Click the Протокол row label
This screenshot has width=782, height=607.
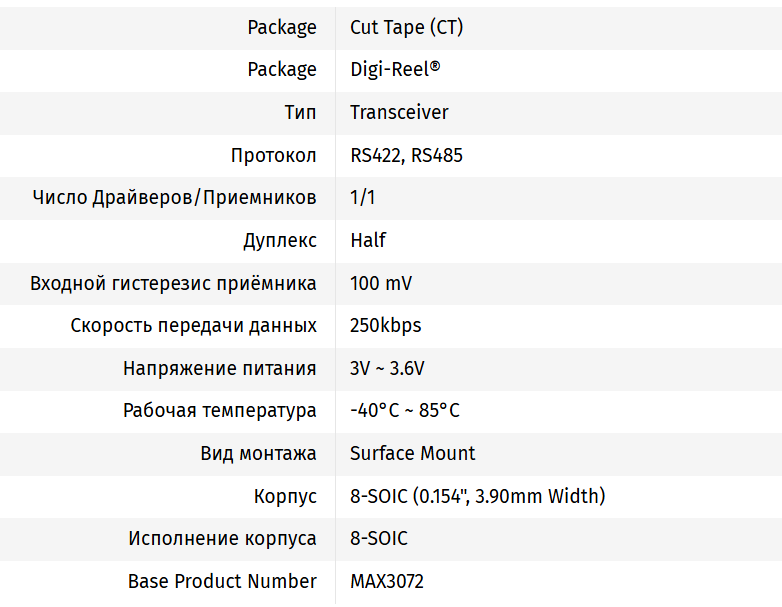tap(273, 155)
